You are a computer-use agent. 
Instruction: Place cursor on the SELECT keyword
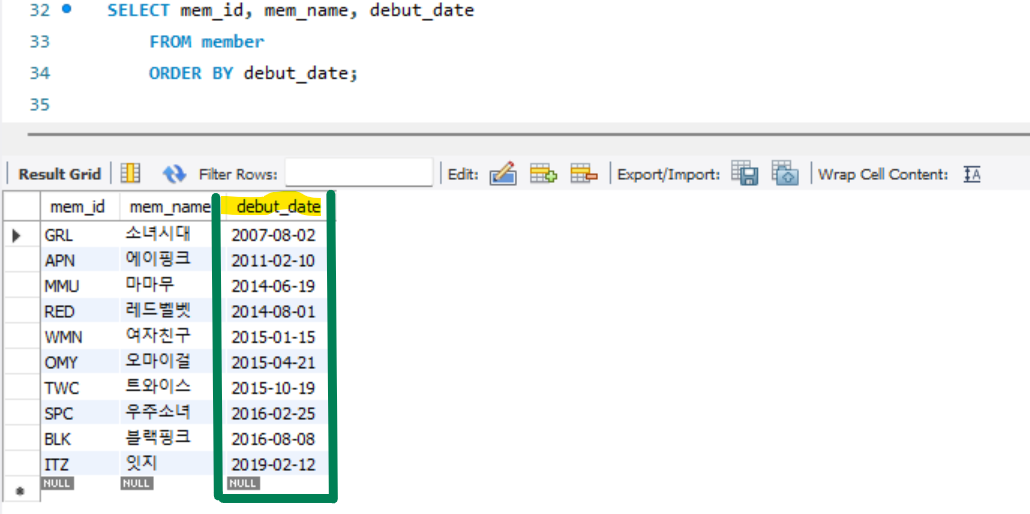click(139, 11)
